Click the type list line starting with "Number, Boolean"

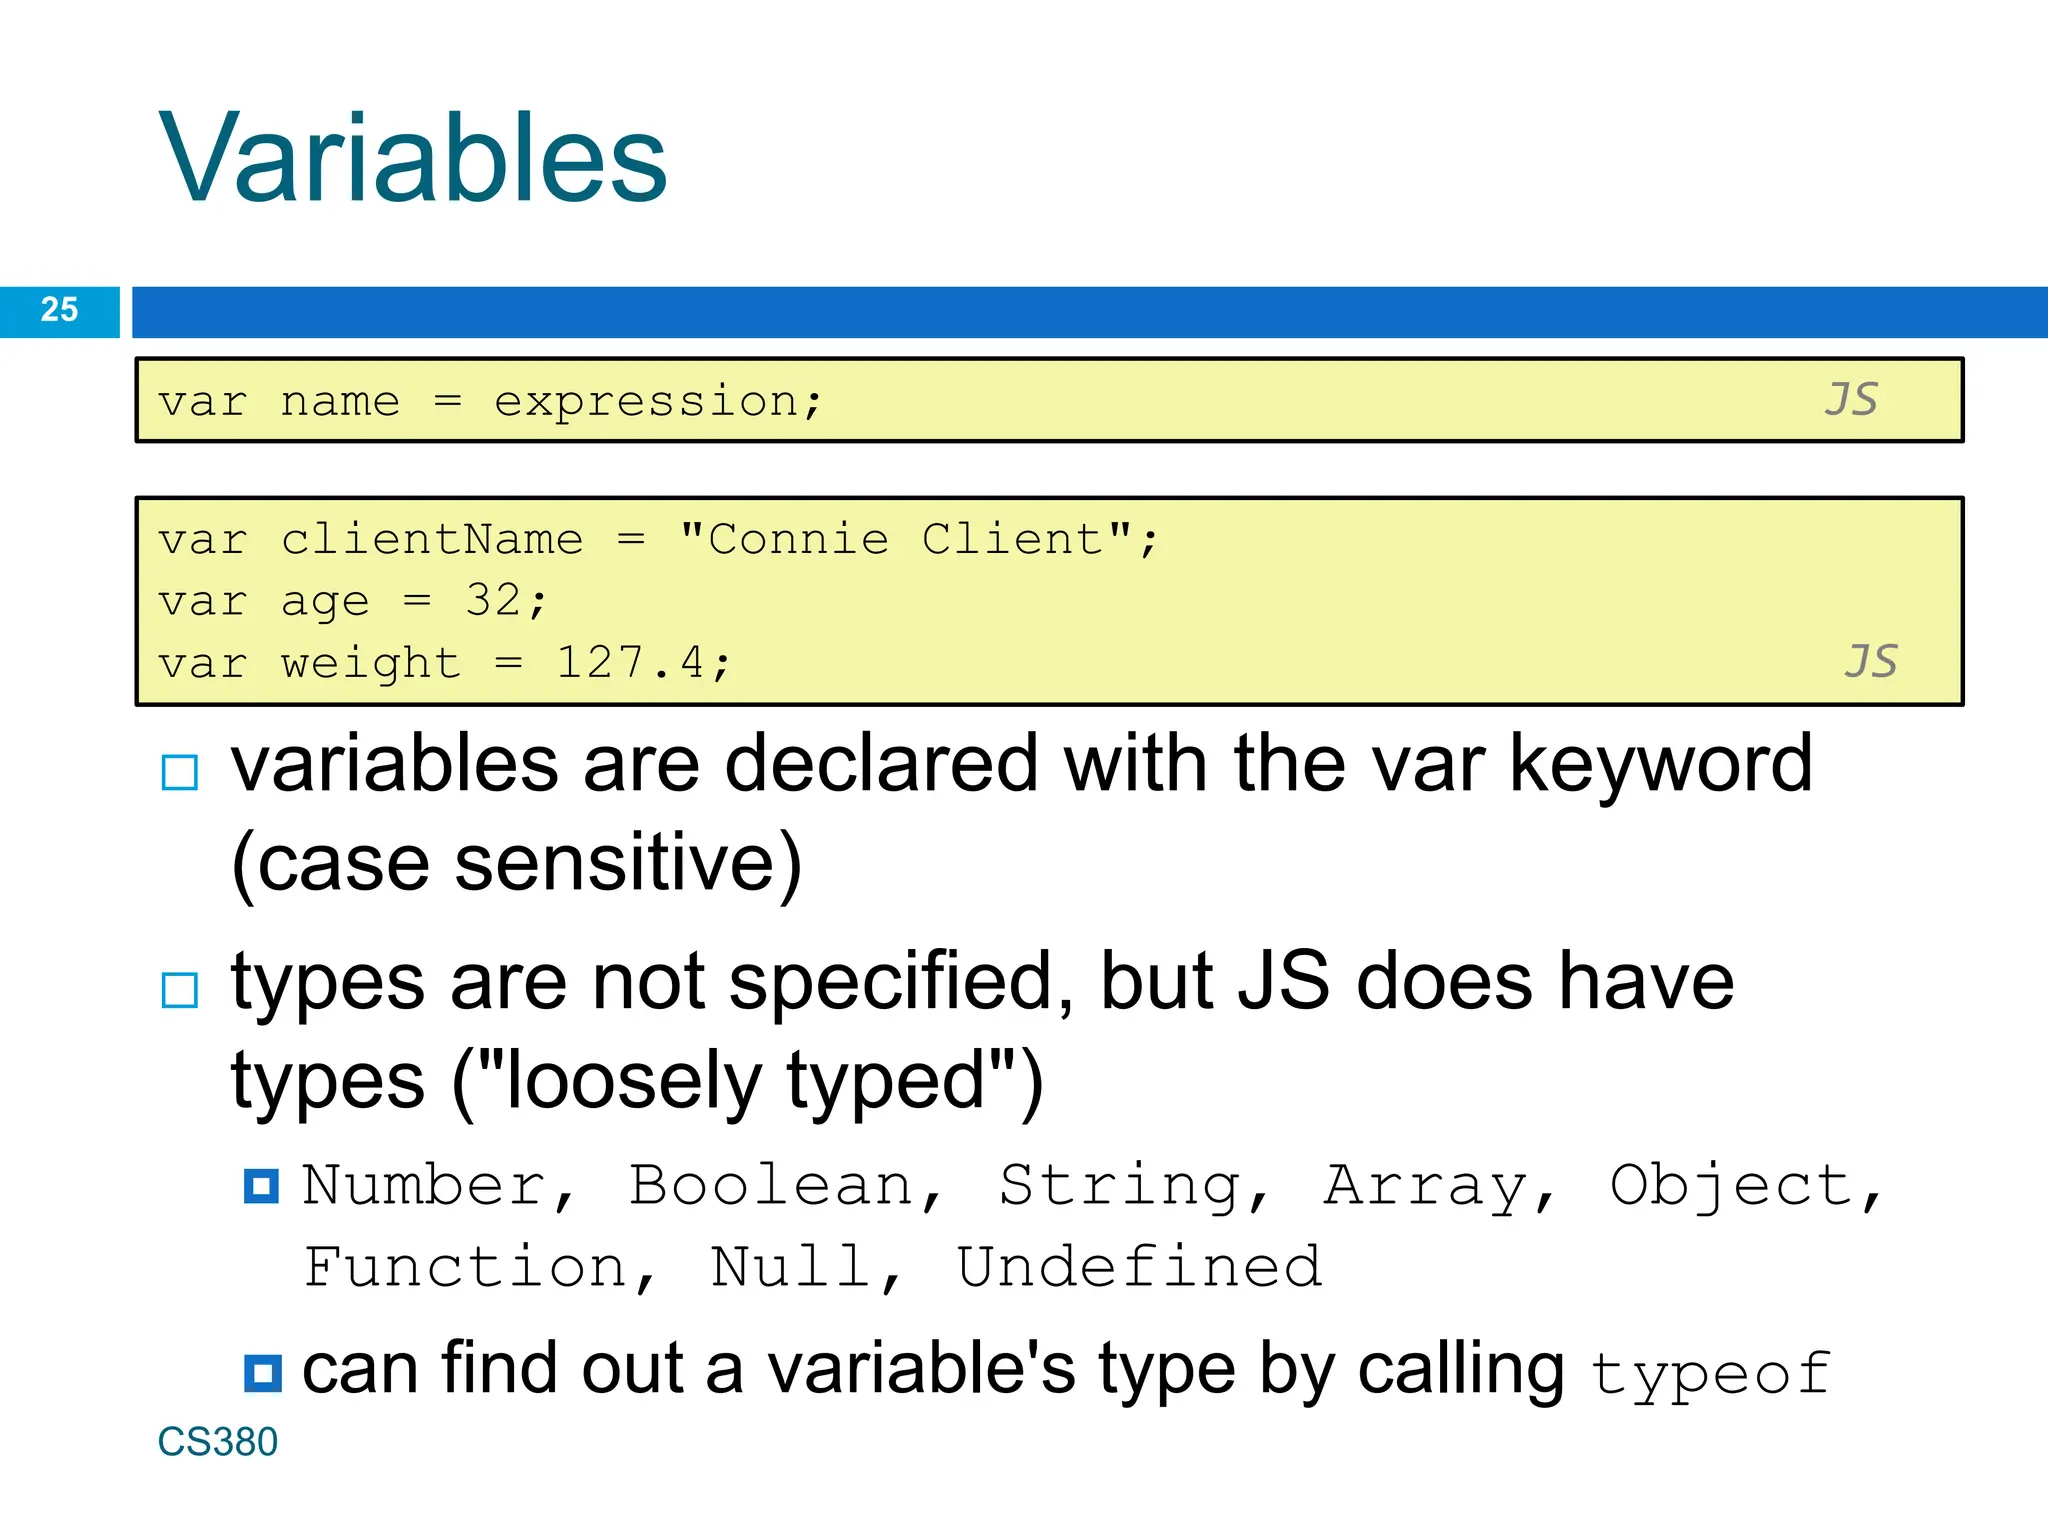tap(1093, 1187)
